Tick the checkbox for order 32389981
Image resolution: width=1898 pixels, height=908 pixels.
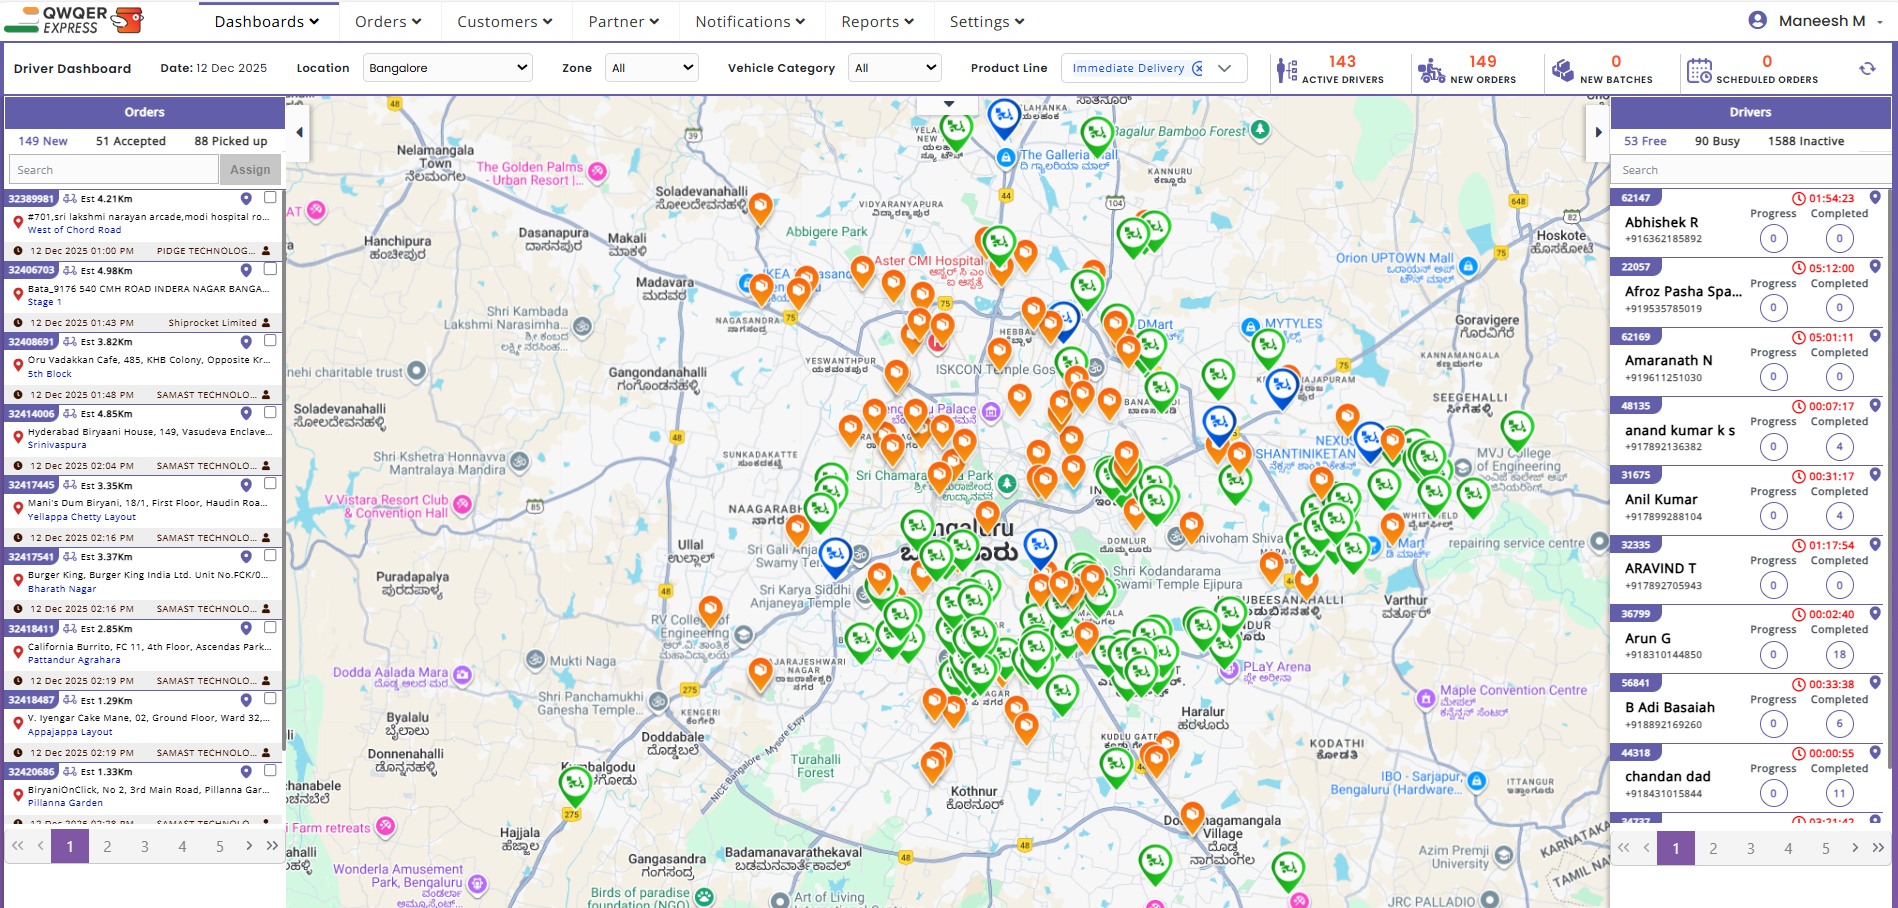[270, 198]
